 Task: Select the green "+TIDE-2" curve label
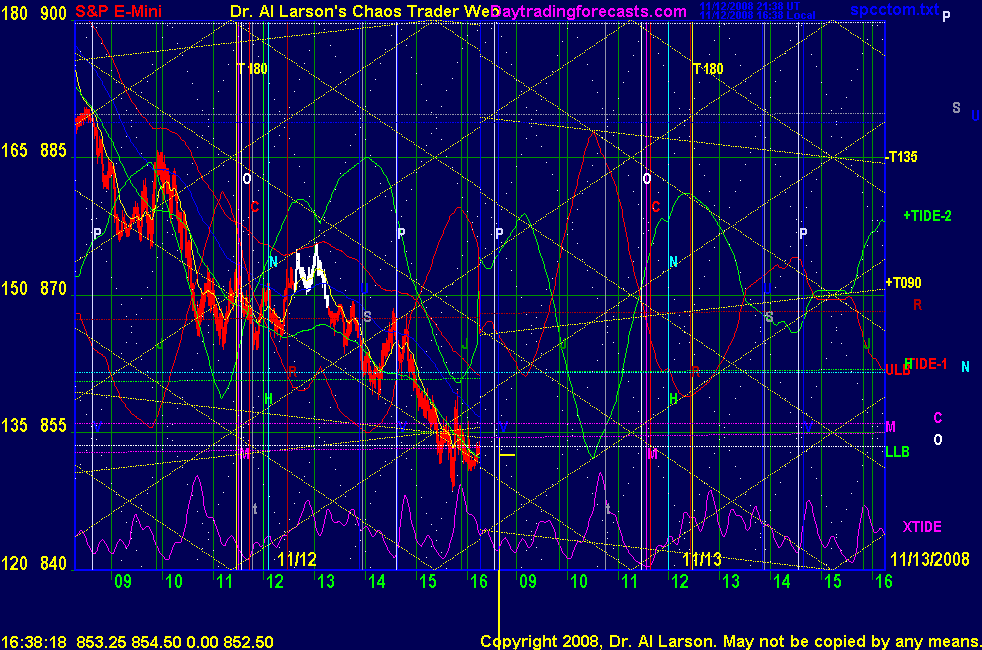click(x=927, y=216)
